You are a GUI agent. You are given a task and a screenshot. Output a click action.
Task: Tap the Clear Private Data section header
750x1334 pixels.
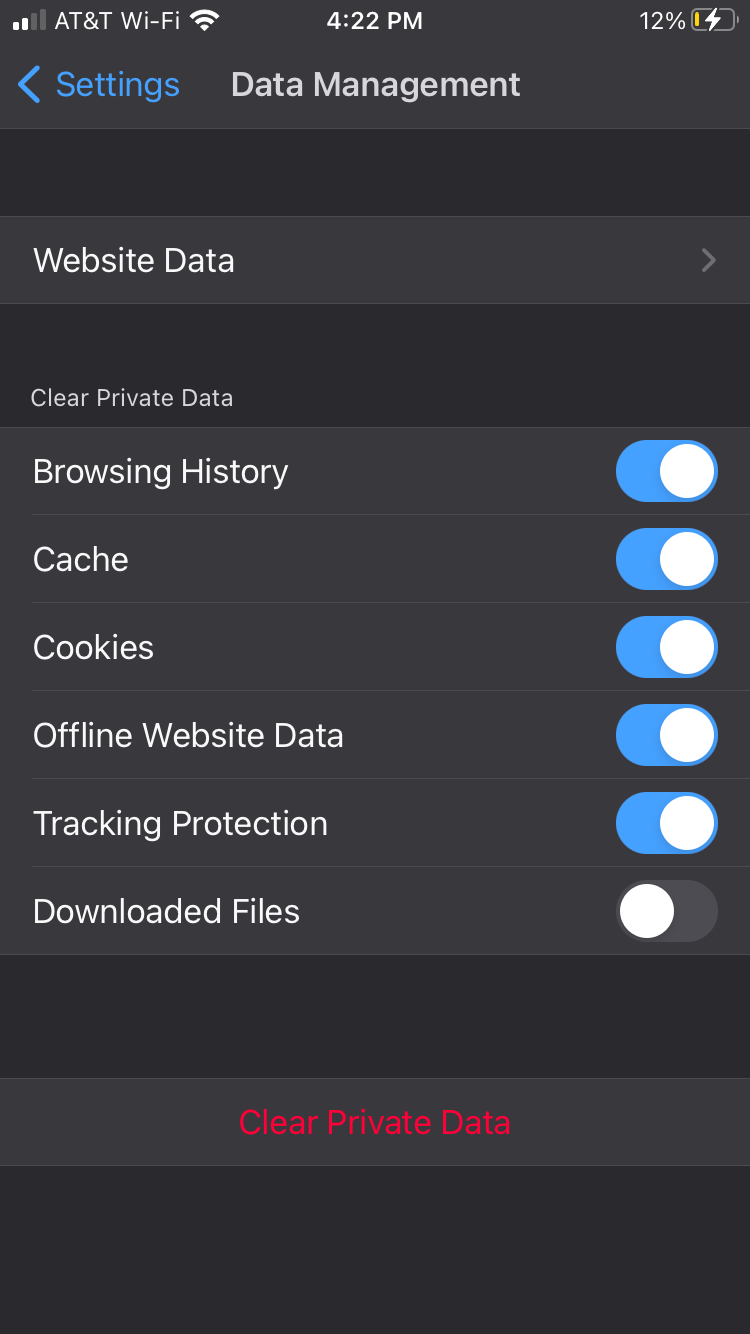pos(132,398)
